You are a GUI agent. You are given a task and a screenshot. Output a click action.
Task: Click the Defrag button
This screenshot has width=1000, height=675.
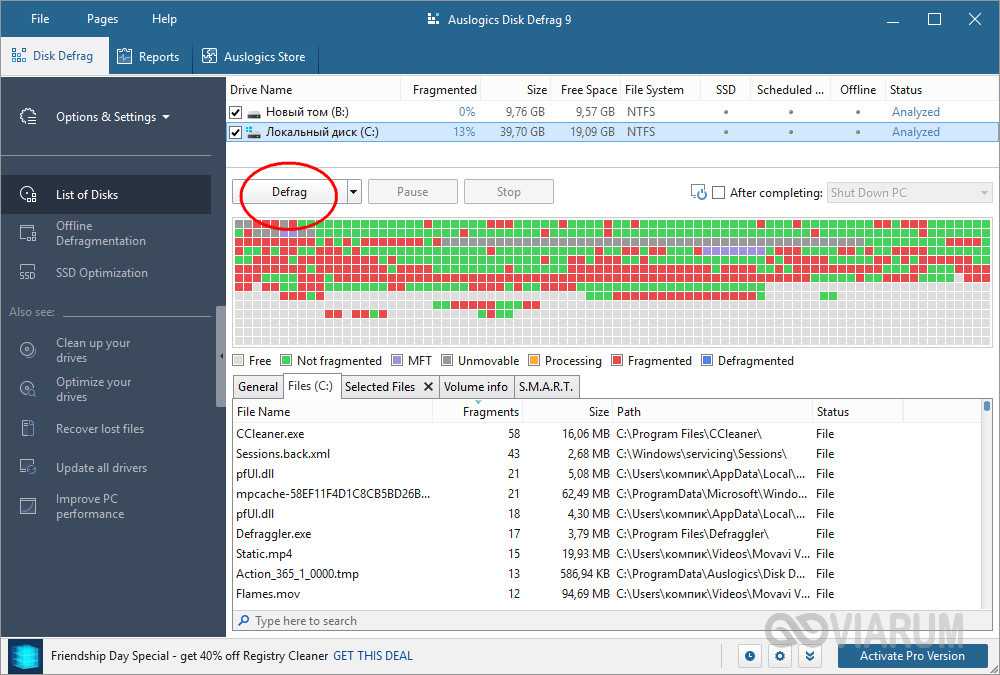289,192
